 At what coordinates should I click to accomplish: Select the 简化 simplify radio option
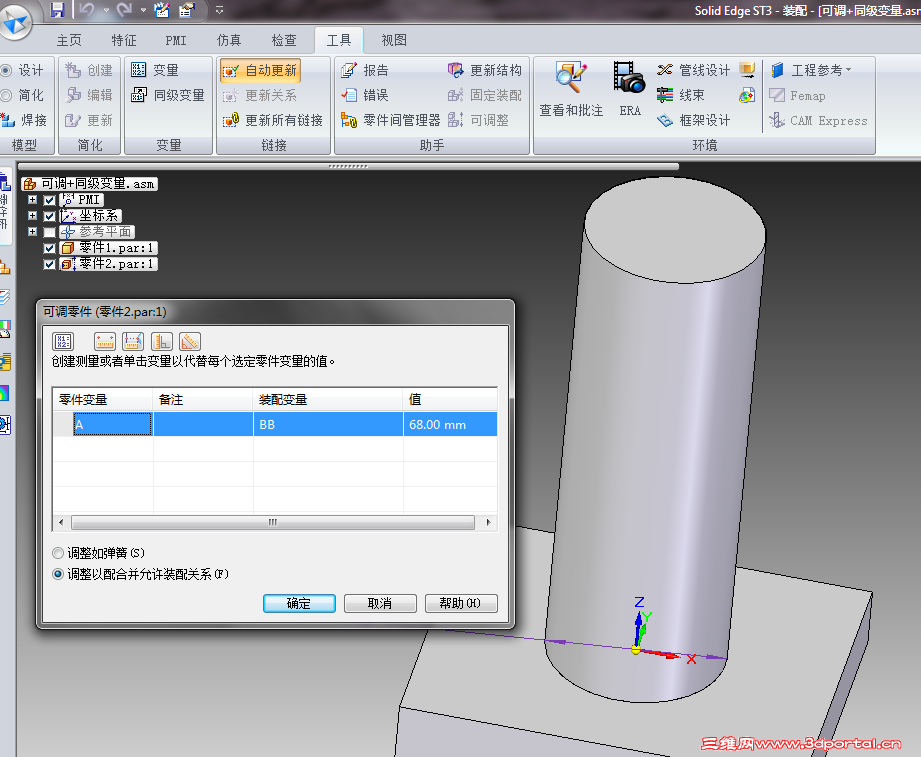(x=6, y=95)
